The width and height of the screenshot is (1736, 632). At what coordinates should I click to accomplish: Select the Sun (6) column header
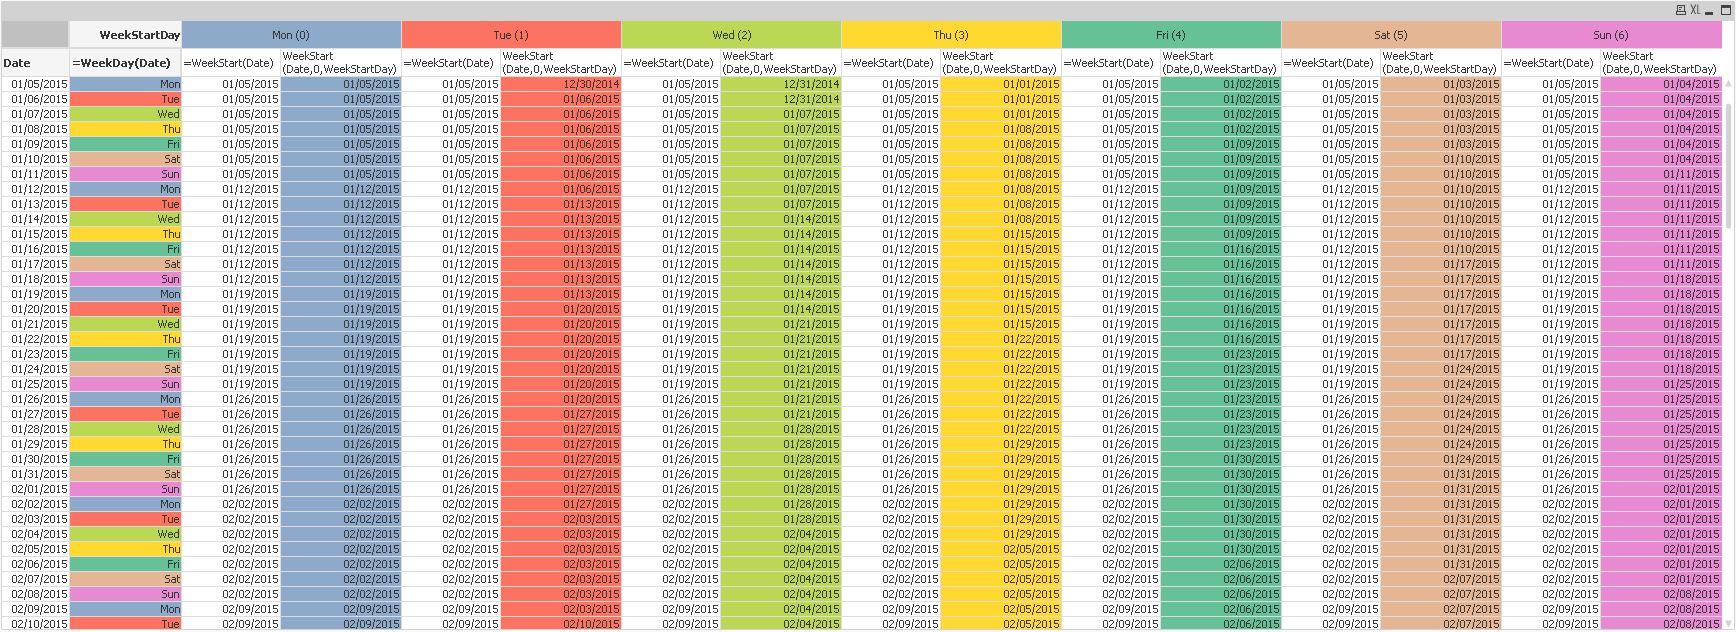[1611, 35]
